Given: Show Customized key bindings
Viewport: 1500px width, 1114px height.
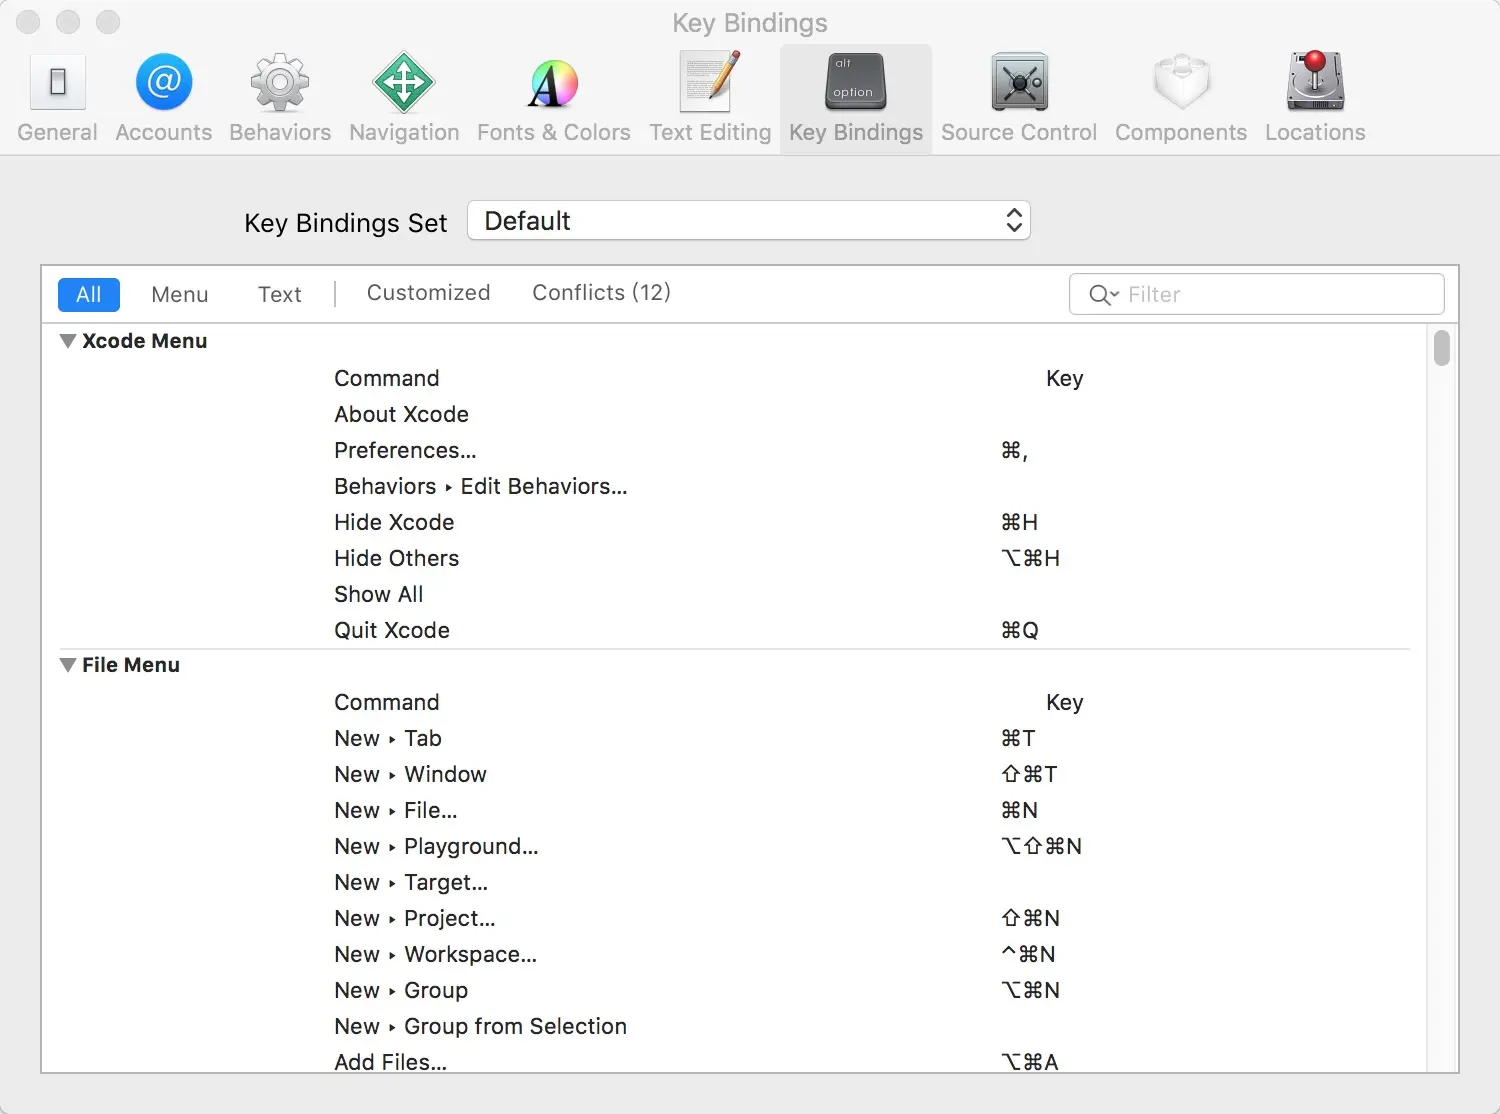Looking at the screenshot, I should [x=429, y=292].
